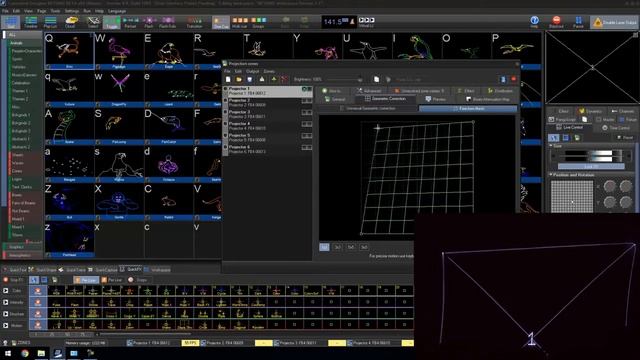Tick the Universal Geometric Correction checkbox
Image resolution: width=640 pixels, height=360 pixels.
coord(342,109)
